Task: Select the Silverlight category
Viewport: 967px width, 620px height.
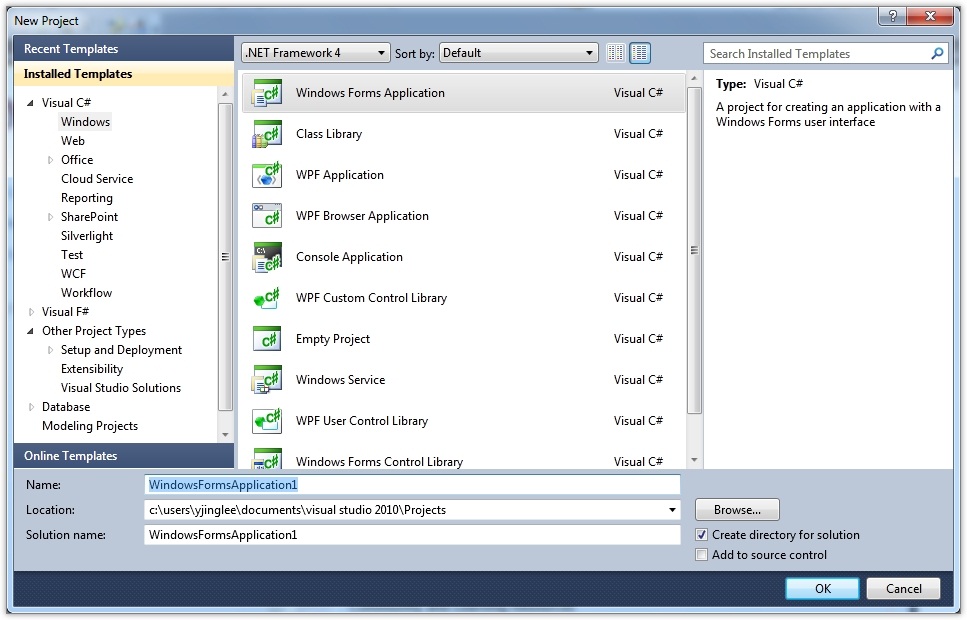Action: click(87, 236)
